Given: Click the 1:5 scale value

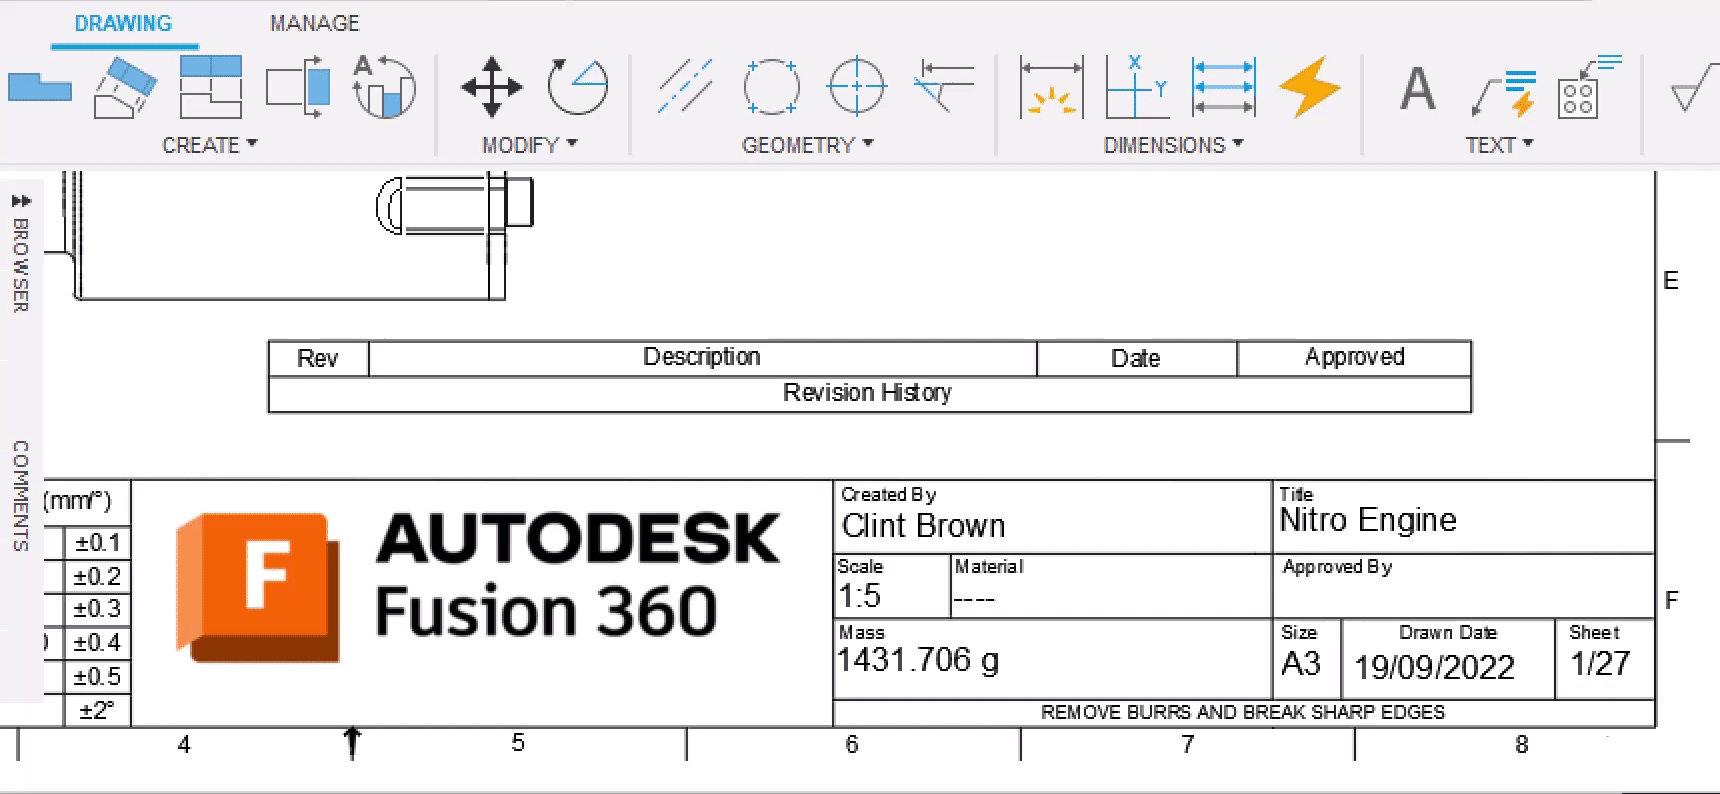Looking at the screenshot, I should (x=859, y=596).
